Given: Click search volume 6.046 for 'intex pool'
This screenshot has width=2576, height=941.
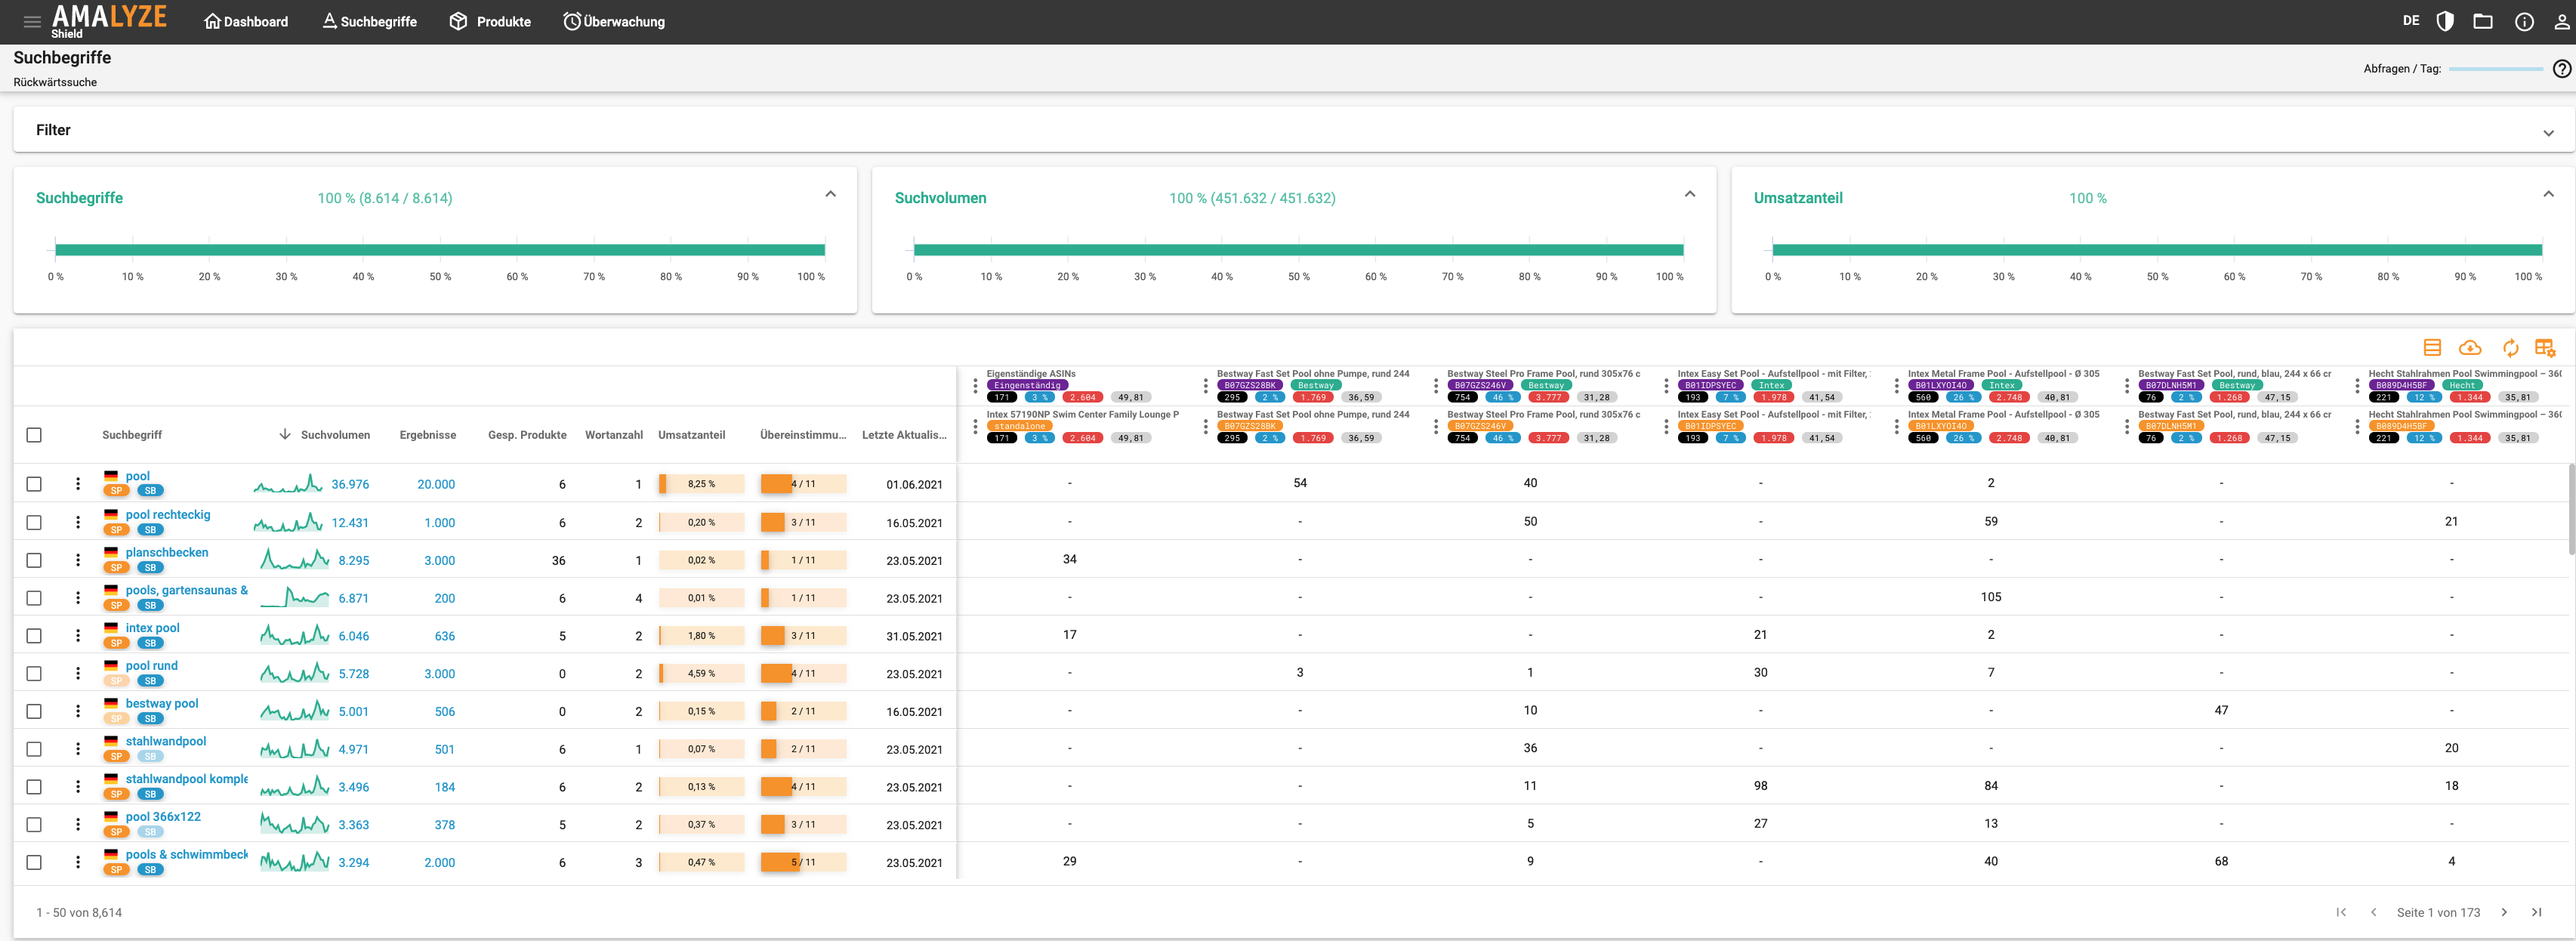Looking at the screenshot, I should [354, 636].
